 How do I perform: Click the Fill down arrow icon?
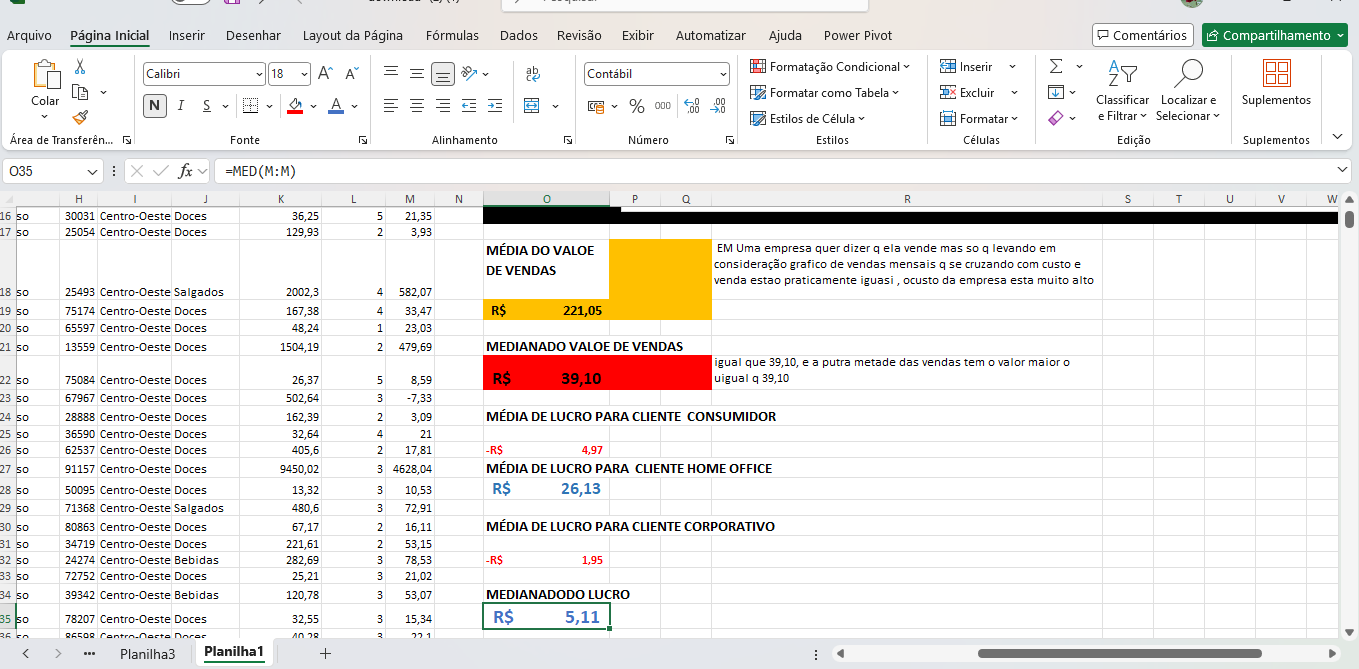[x=1056, y=92]
